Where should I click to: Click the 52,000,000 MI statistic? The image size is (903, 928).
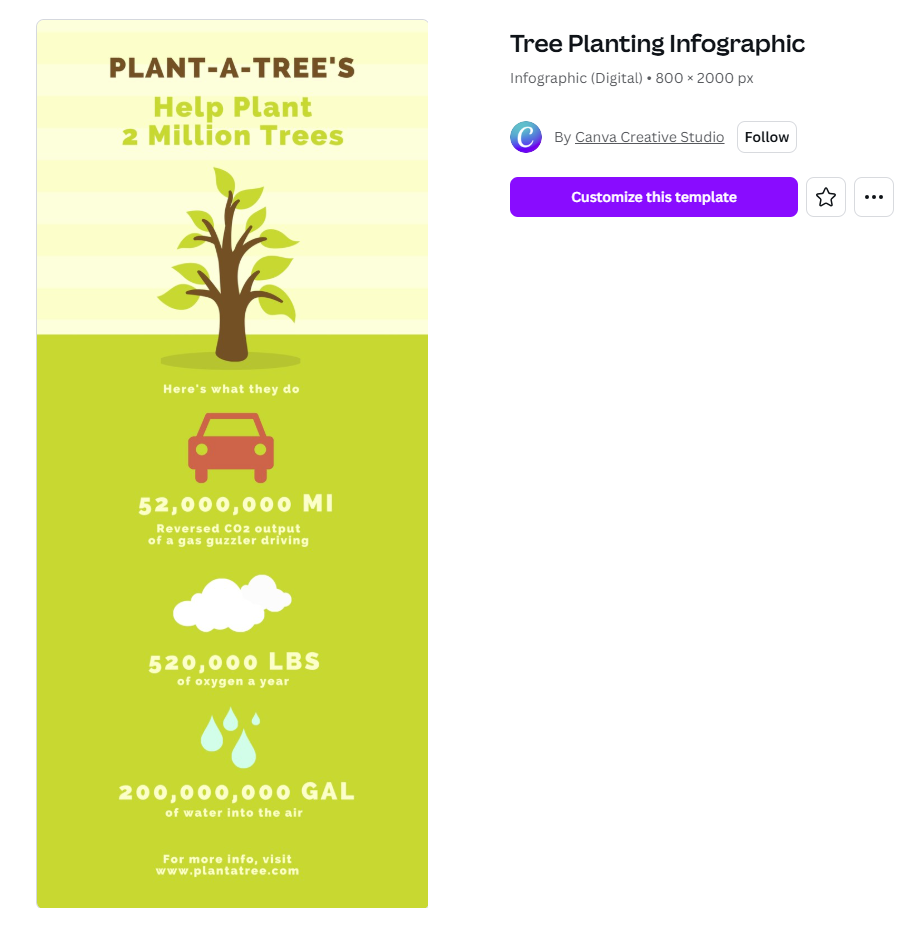coord(236,504)
